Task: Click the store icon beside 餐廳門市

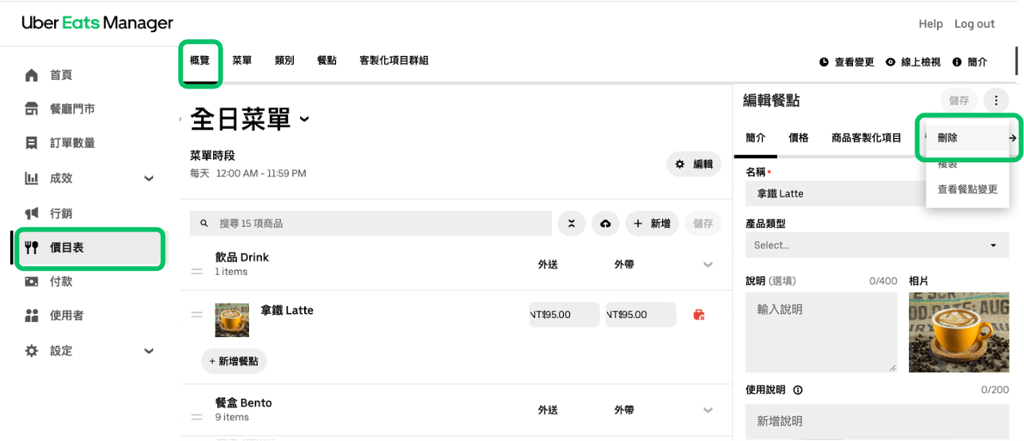Action: pos(31,109)
